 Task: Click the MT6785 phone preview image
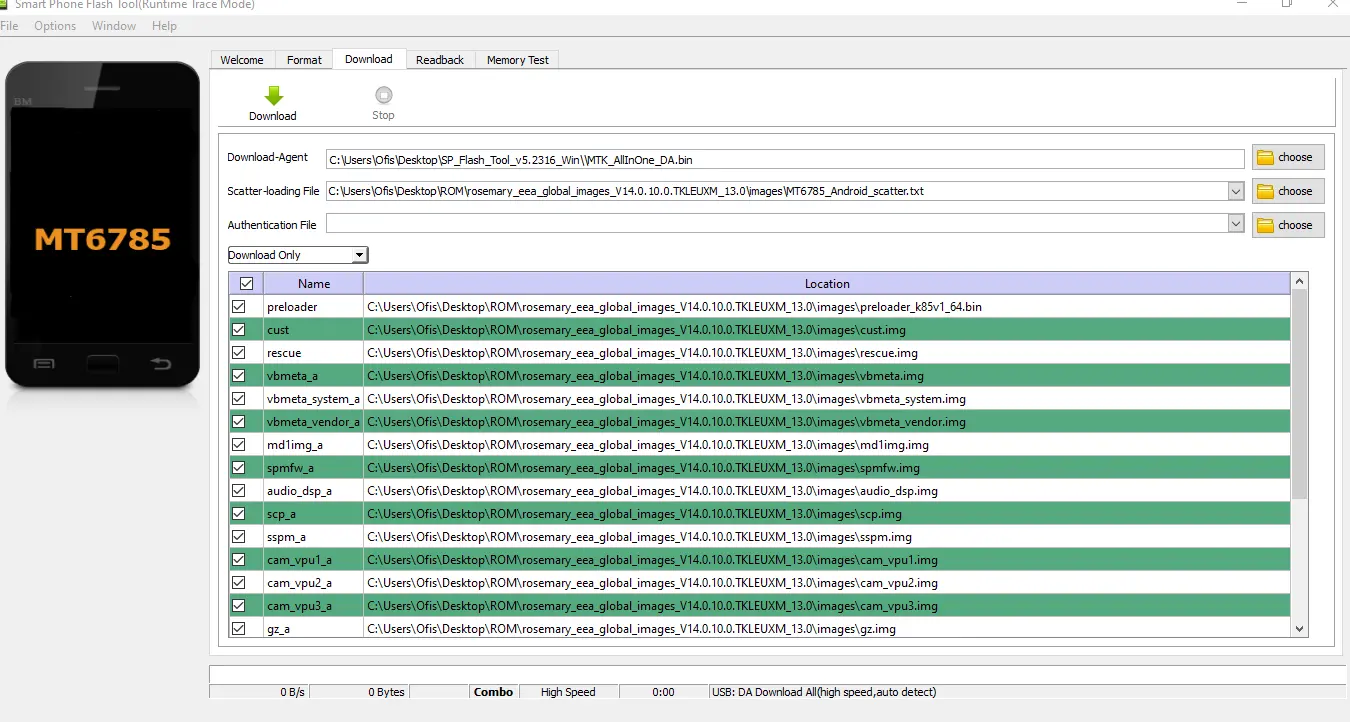102,225
